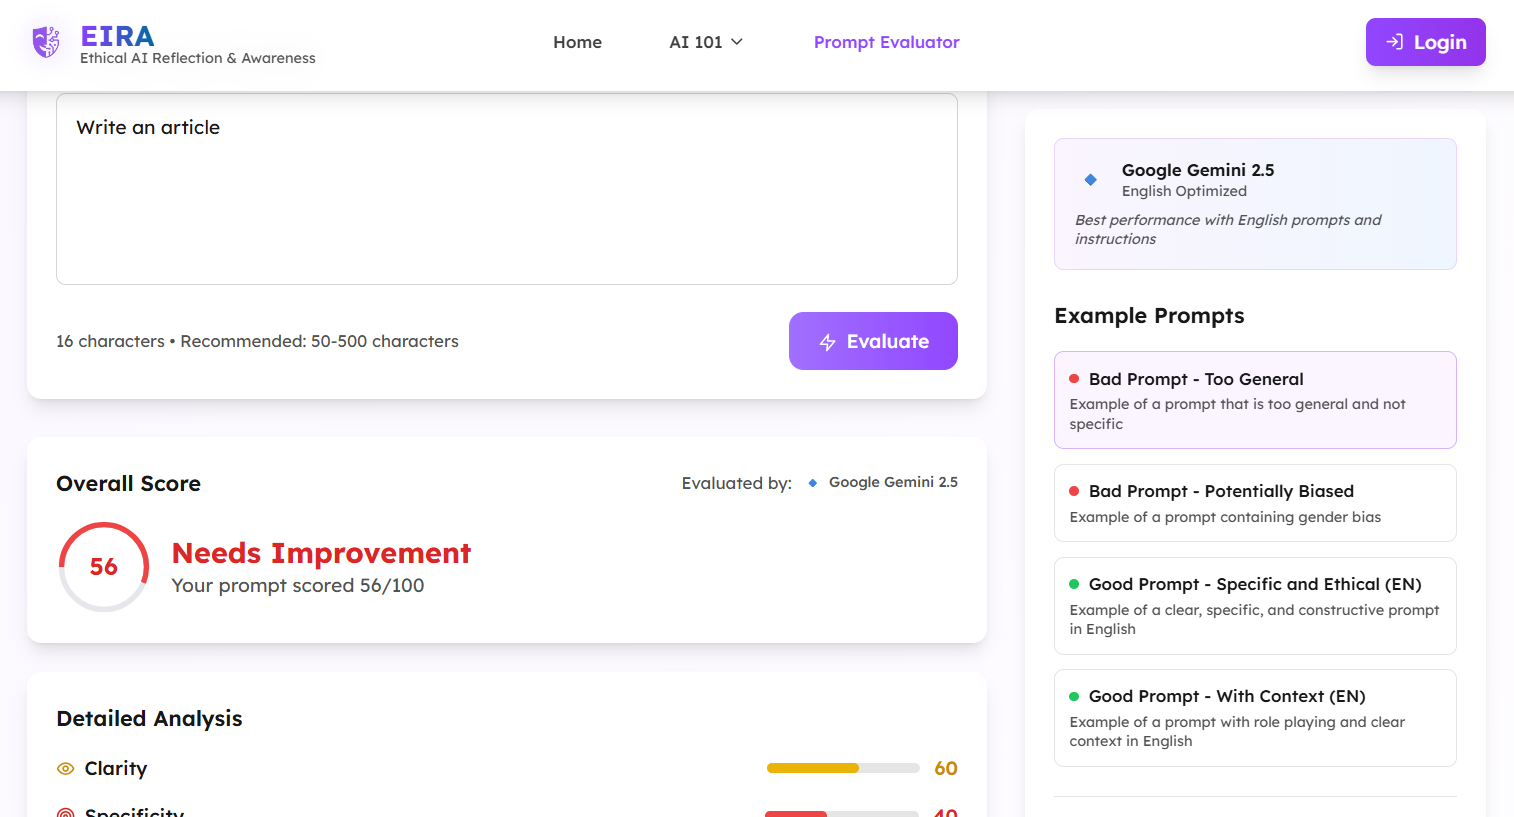The height and width of the screenshot is (817, 1514).
Task: Select Good Prompt - Specific and Ethical (EN)
Action: [1255, 606]
